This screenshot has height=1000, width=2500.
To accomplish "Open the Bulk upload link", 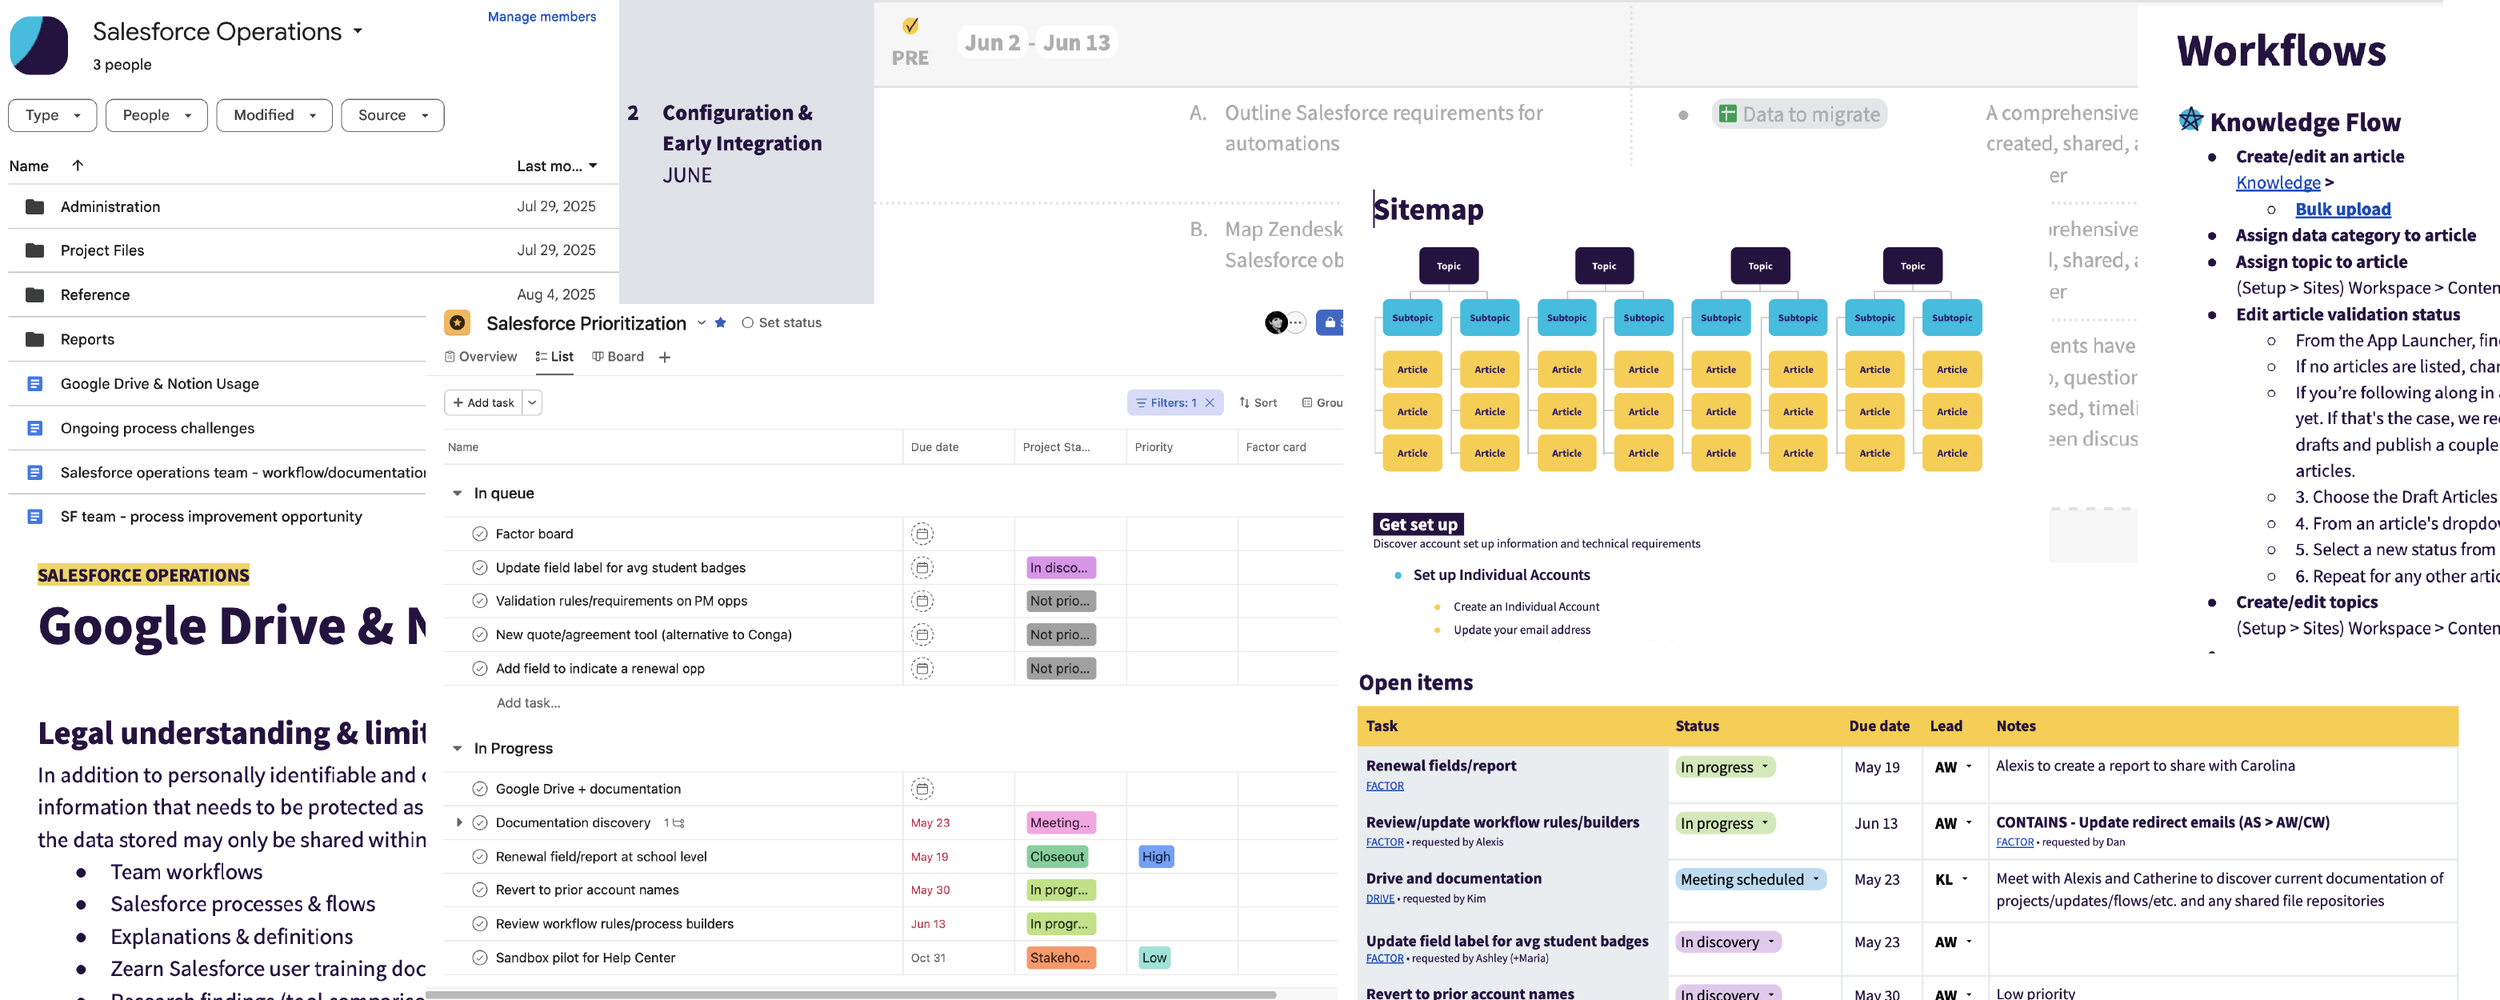I will pyautogui.click(x=2343, y=209).
